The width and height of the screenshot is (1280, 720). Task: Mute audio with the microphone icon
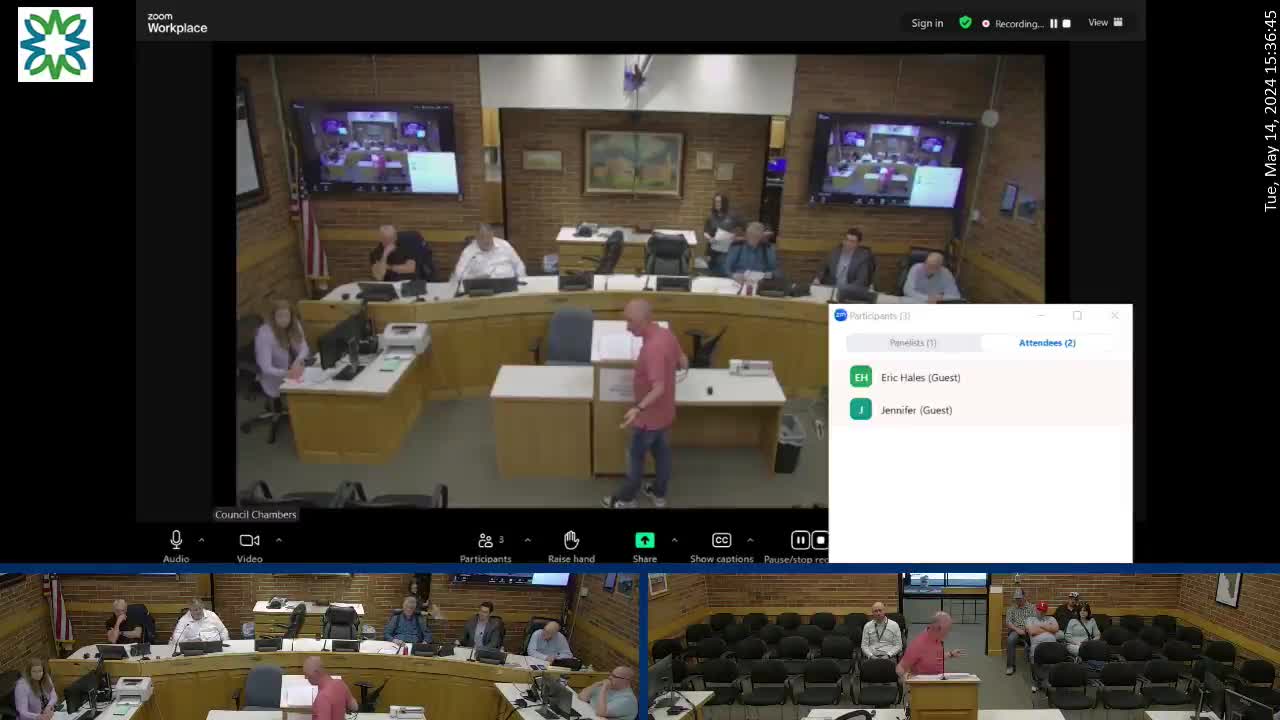pos(176,540)
